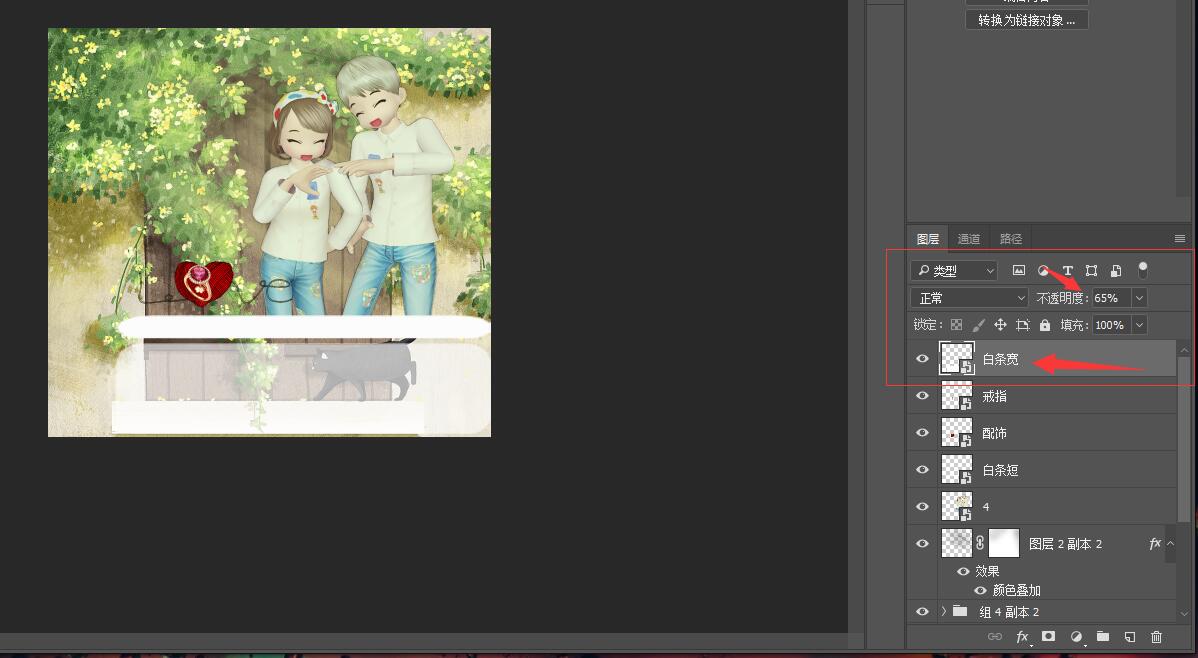Click the folder icon of 组 4 副本 2

point(960,611)
